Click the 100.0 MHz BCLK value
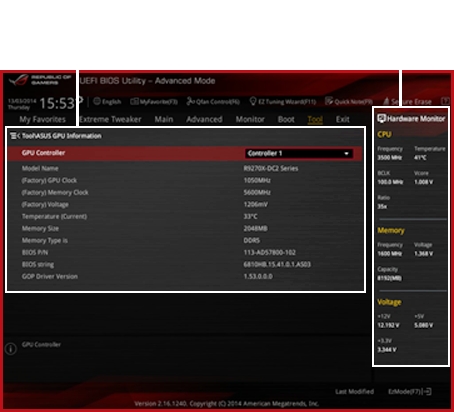Screen dimensions: 454x412 (390, 182)
